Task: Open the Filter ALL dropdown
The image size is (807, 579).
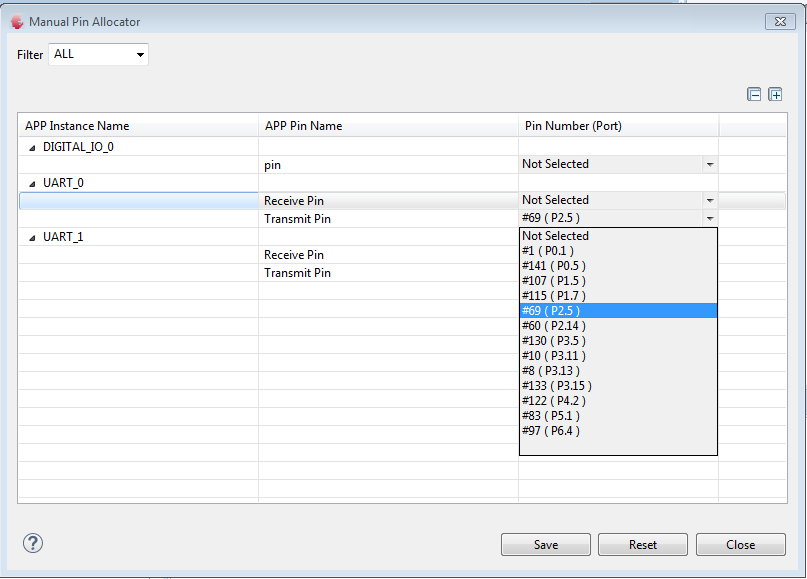Action: [98, 55]
